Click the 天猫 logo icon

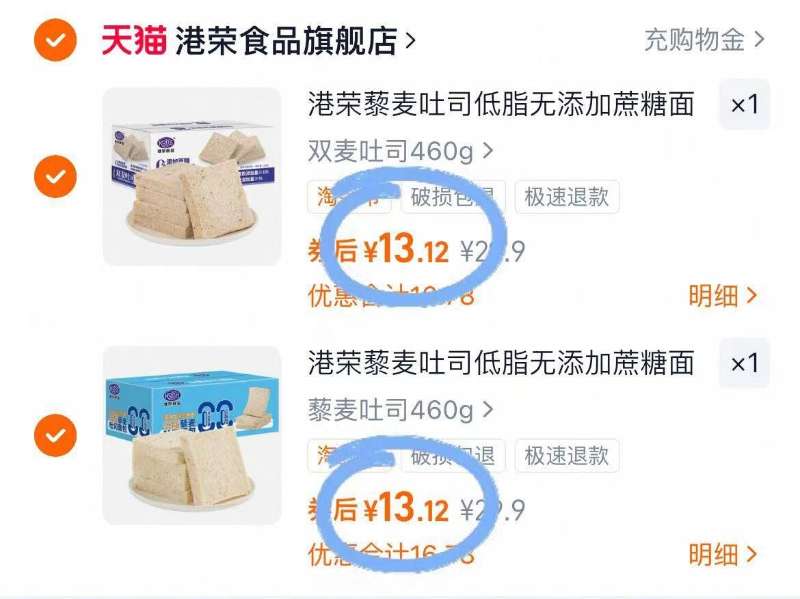click(134, 40)
